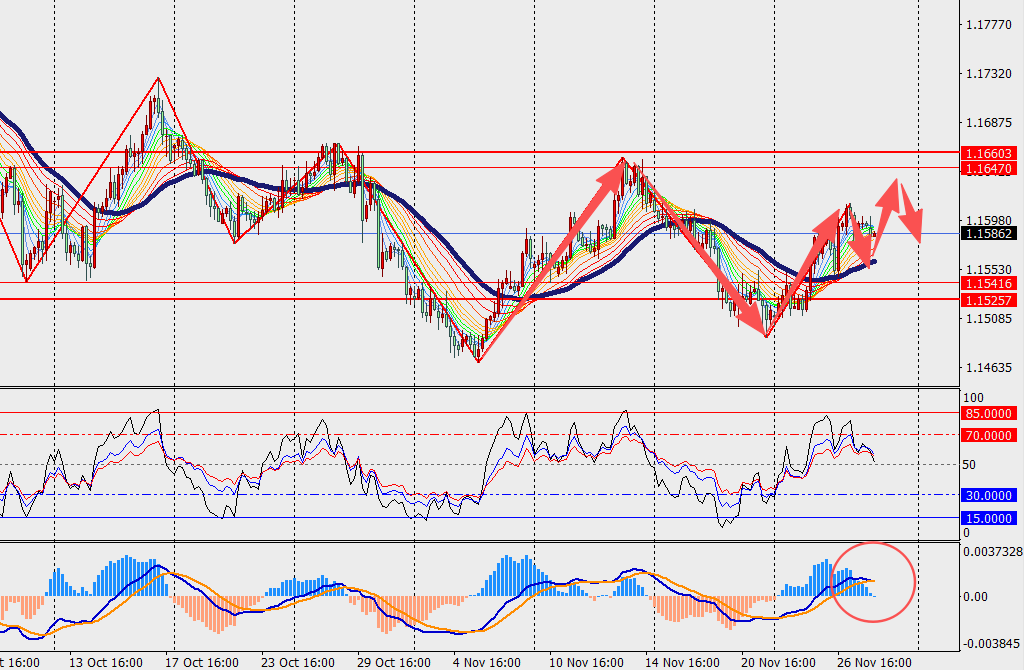Click the 4 Nov 16:00 time label

pyautogui.click(x=486, y=662)
